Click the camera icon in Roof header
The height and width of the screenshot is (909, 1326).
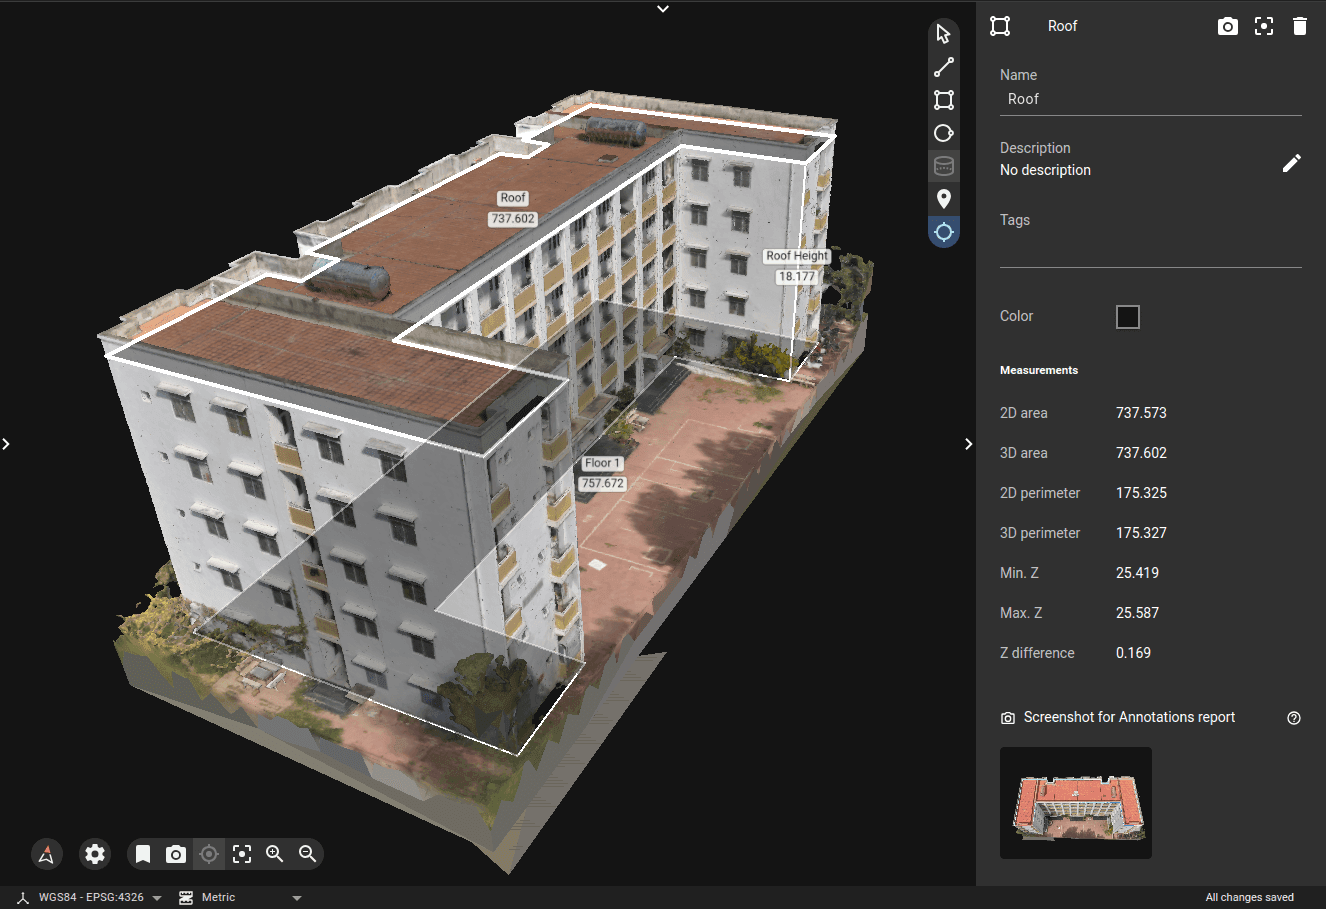click(x=1228, y=26)
